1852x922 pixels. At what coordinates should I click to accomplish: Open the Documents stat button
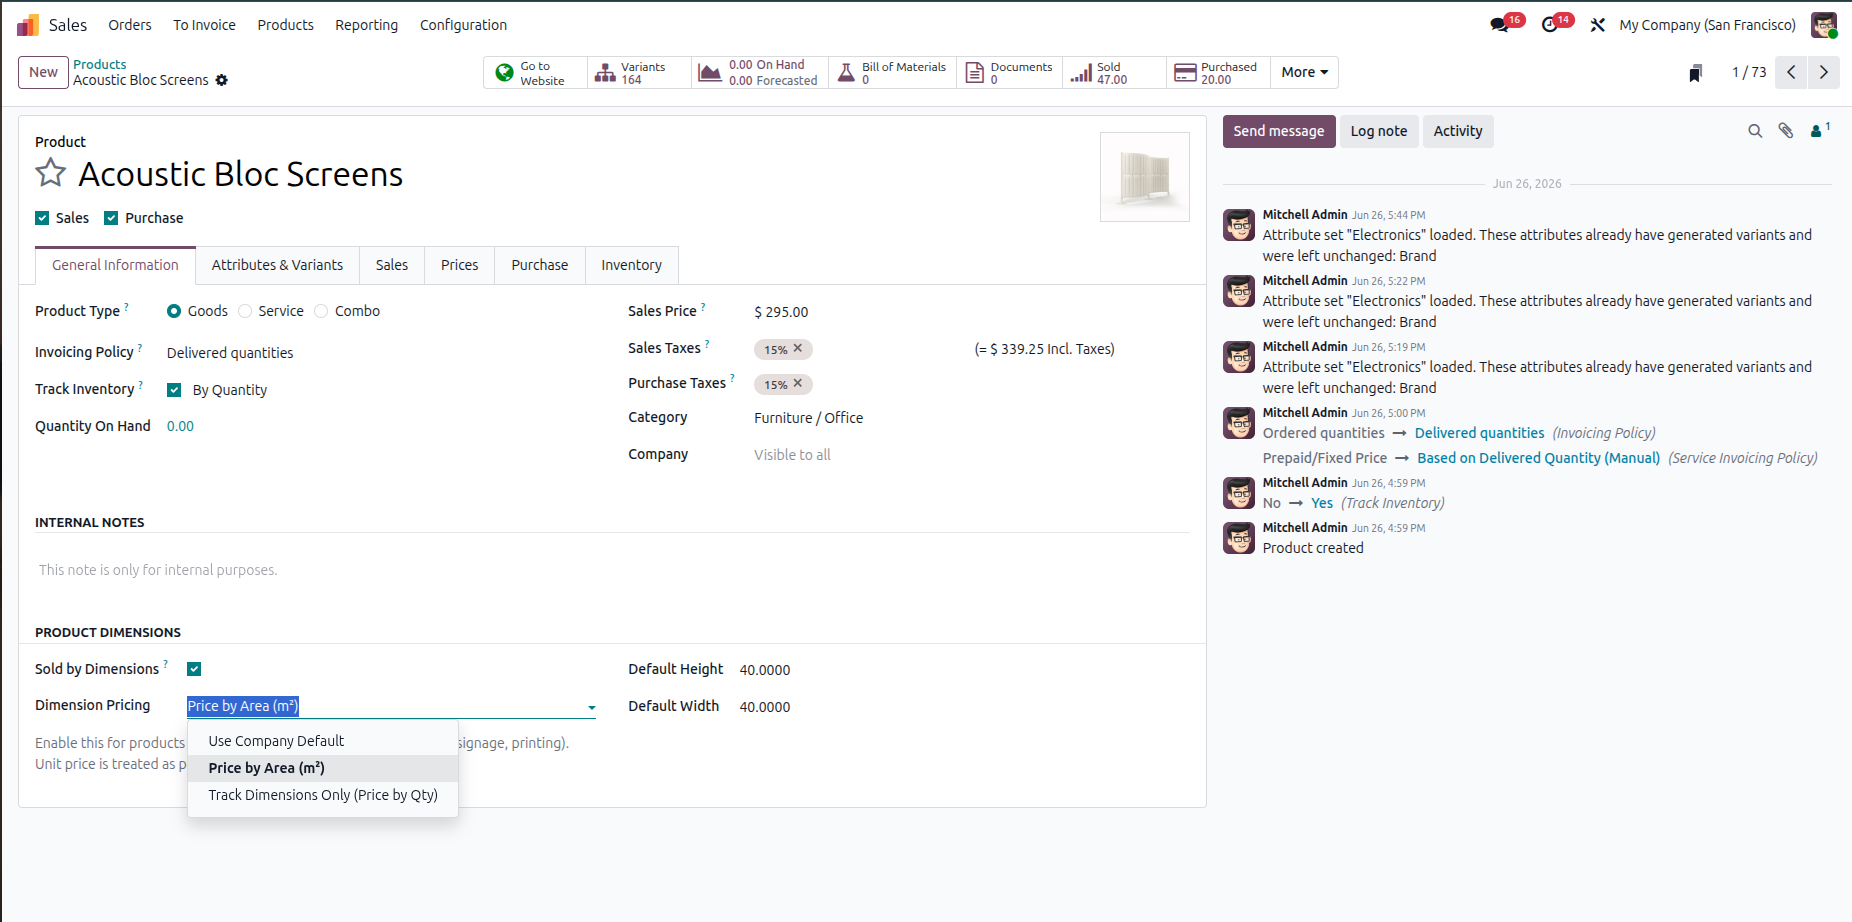1010,73
